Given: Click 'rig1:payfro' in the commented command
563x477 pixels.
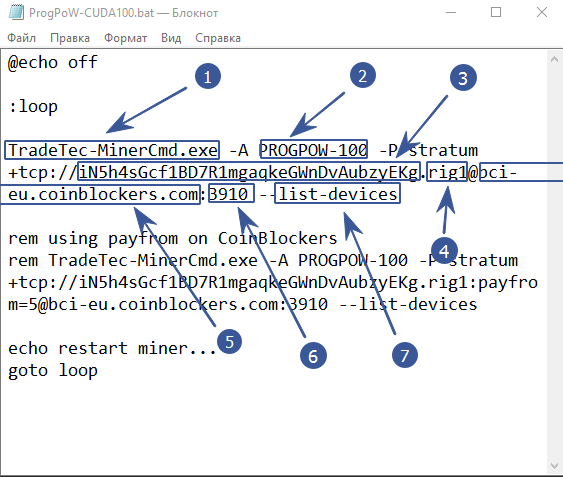Looking at the screenshot, I should click(x=483, y=283).
